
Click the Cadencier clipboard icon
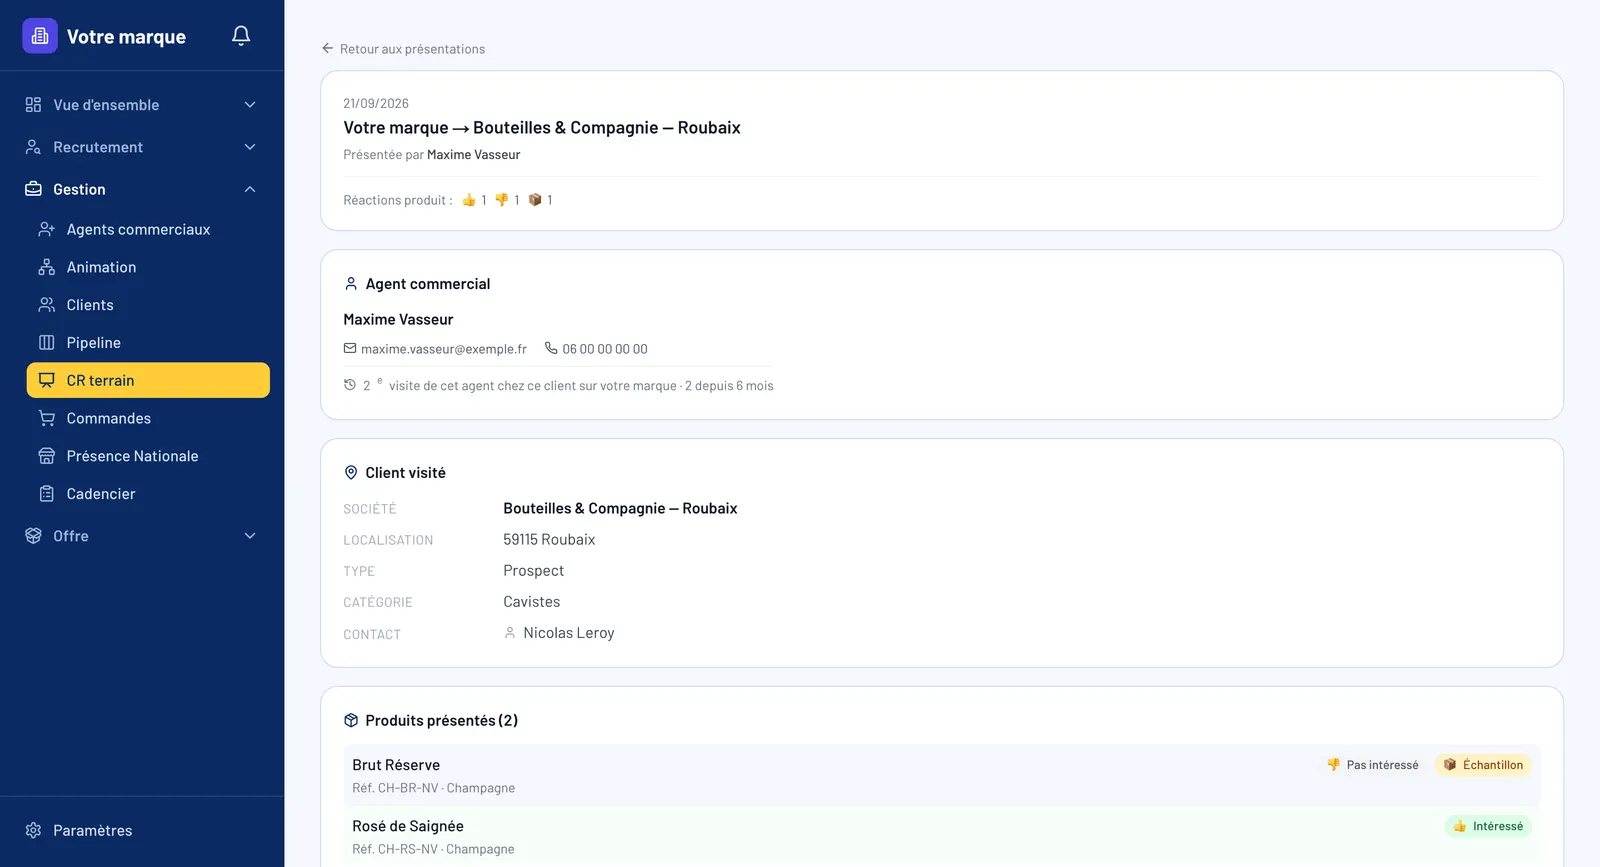(x=47, y=494)
